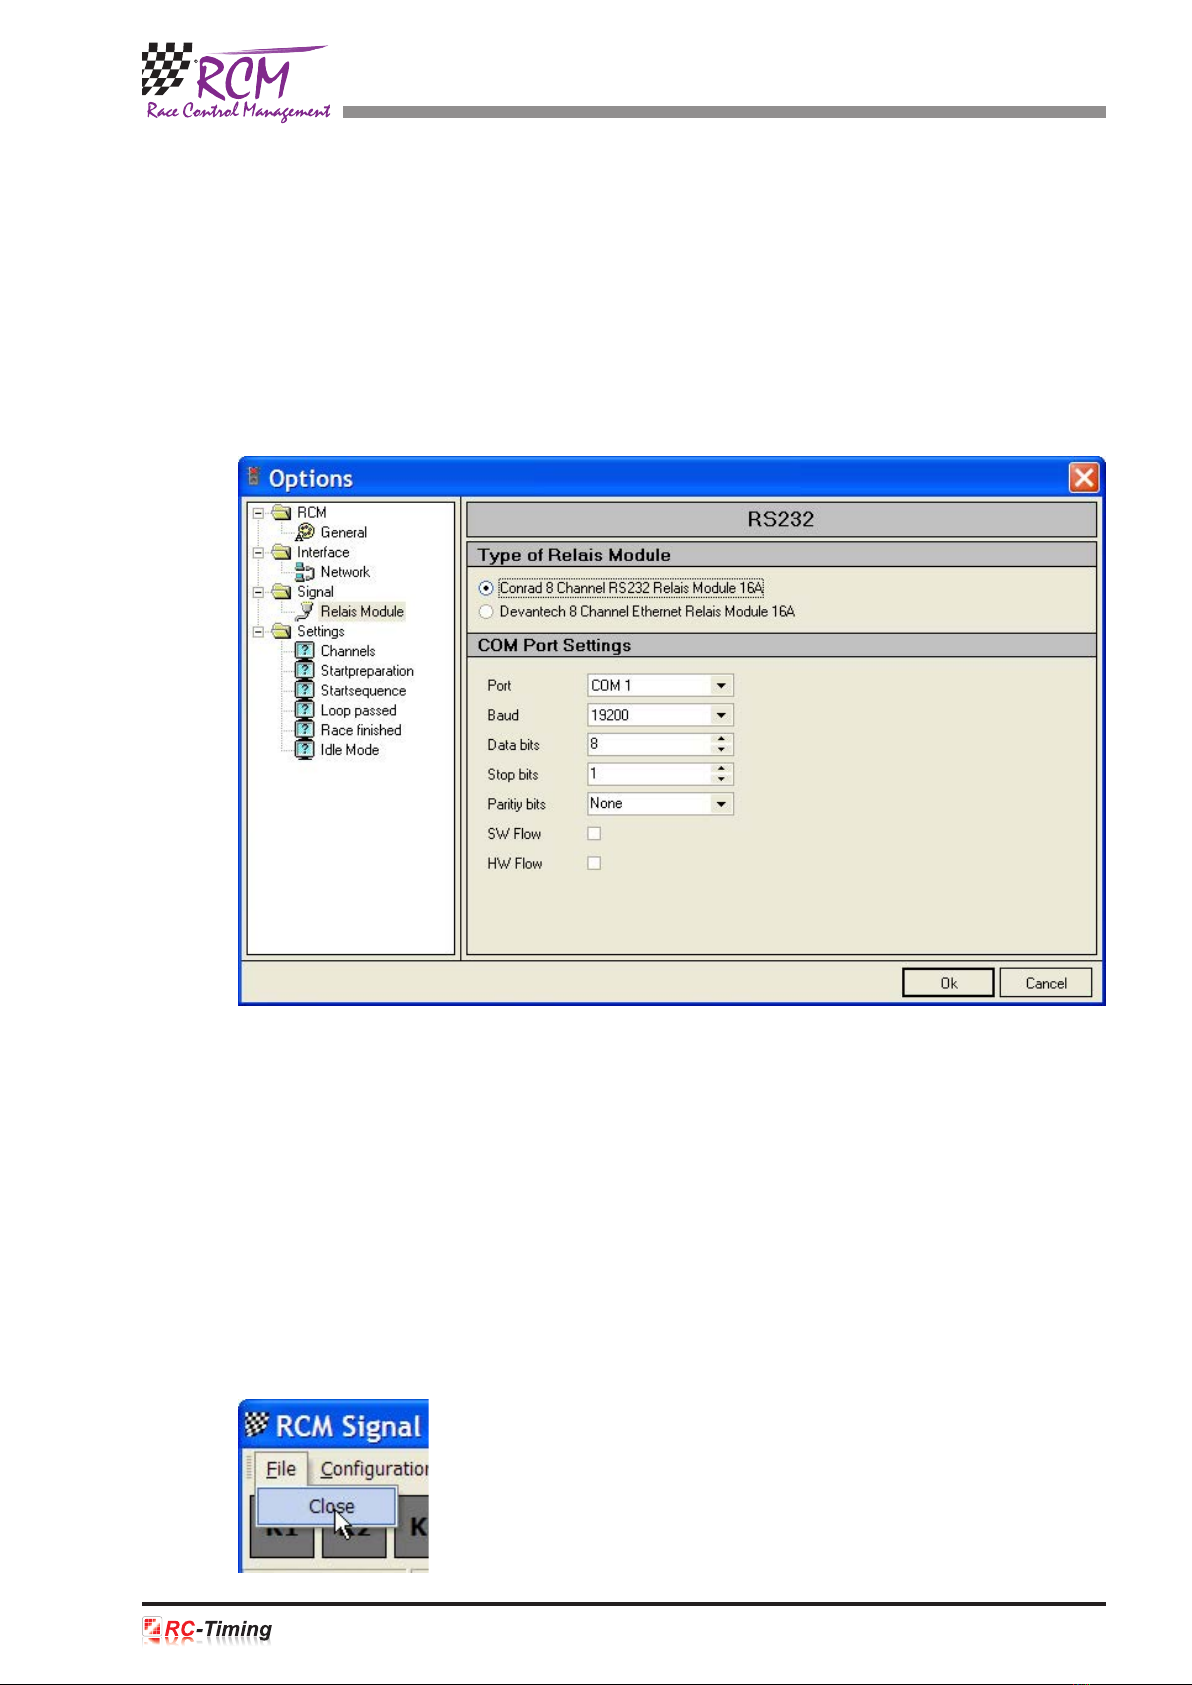Click the Channels settings icon
This screenshot has height=1685, width=1192.
pyautogui.click(x=305, y=651)
